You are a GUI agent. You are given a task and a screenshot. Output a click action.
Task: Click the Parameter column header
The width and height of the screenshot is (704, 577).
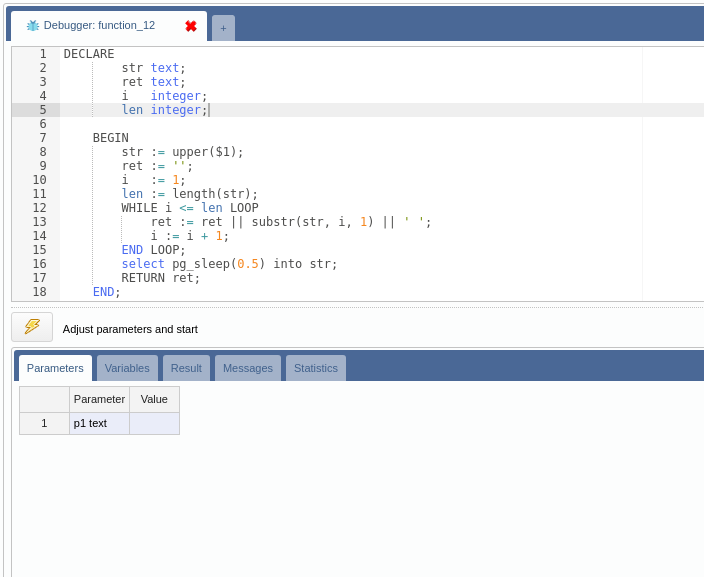99,399
